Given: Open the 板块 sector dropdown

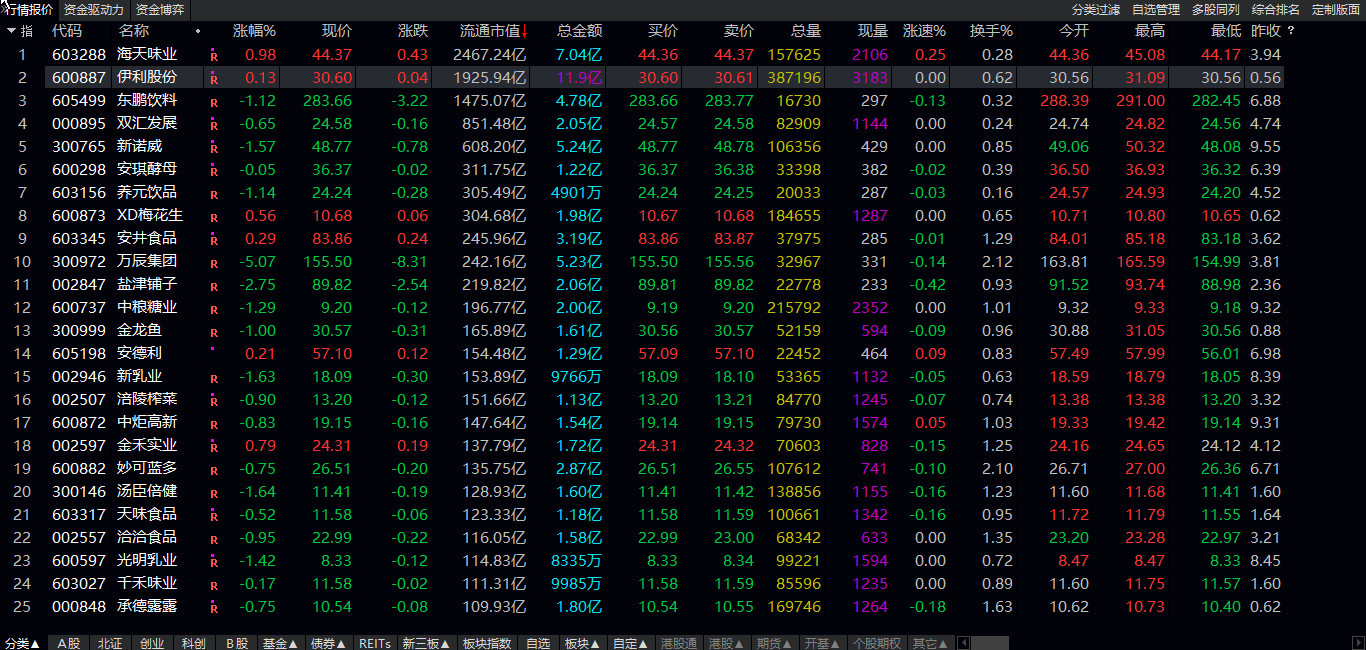Looking at the screenshot, I should tap(583, 643).
